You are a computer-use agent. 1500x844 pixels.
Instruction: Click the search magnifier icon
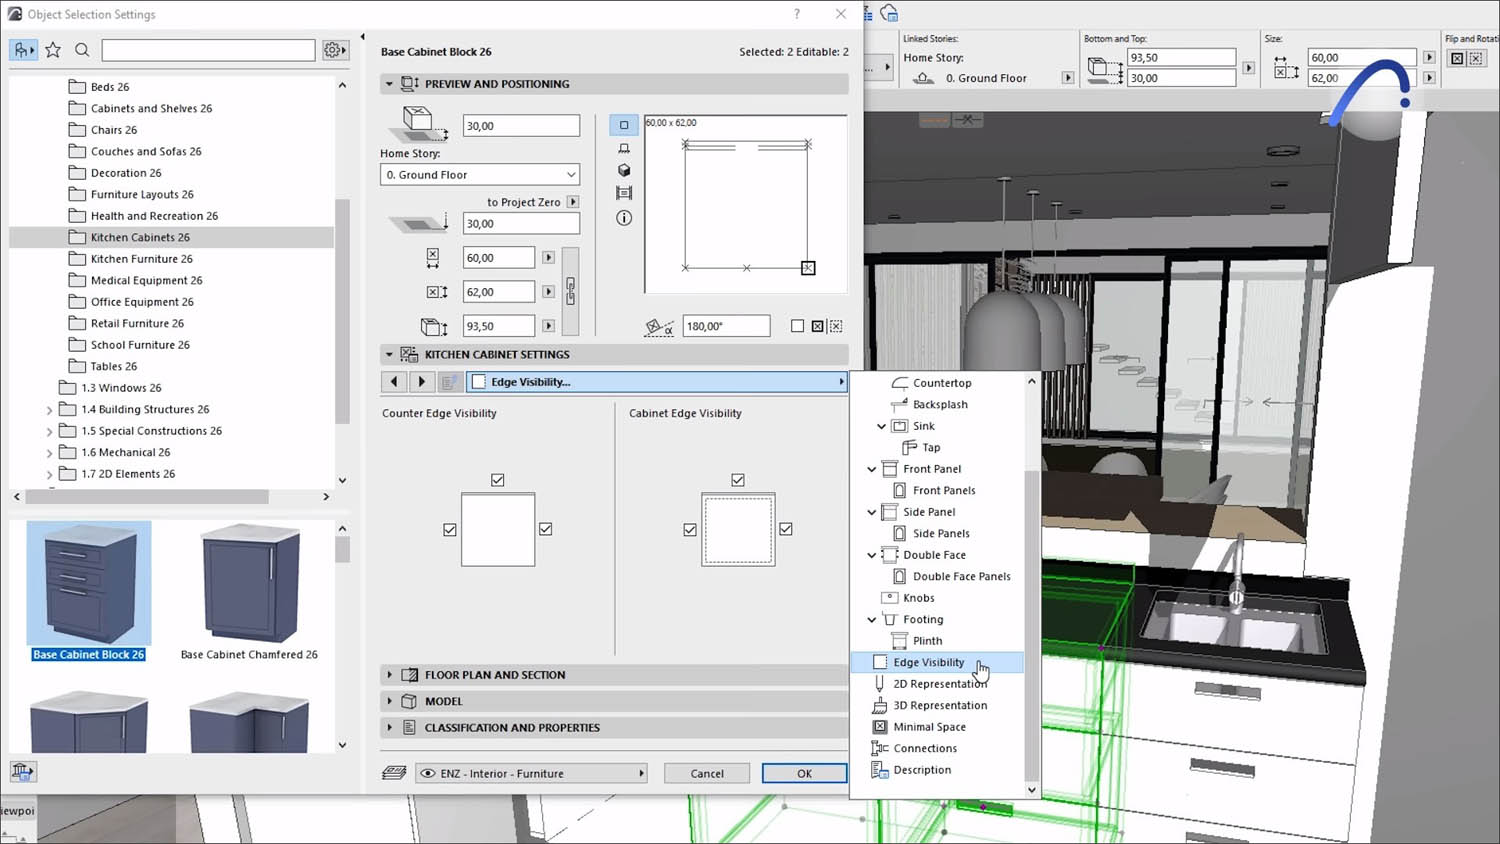[81, 49]
